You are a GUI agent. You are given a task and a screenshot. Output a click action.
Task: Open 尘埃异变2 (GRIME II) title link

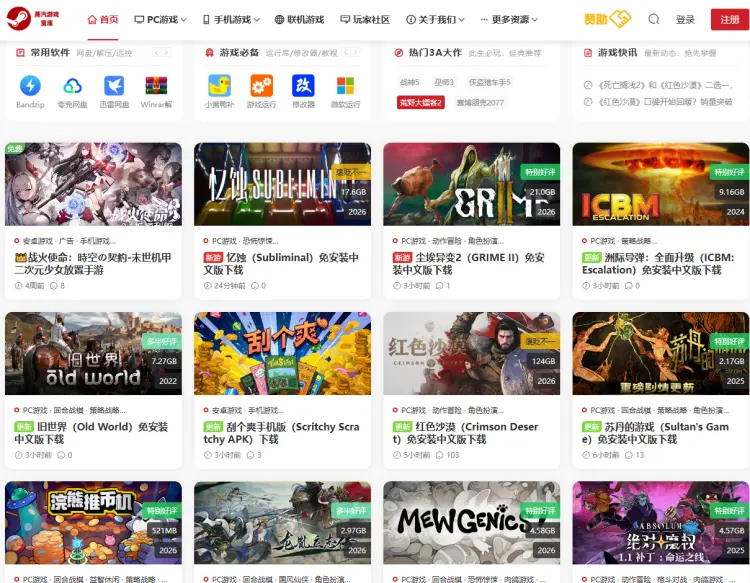click(469, 264)
